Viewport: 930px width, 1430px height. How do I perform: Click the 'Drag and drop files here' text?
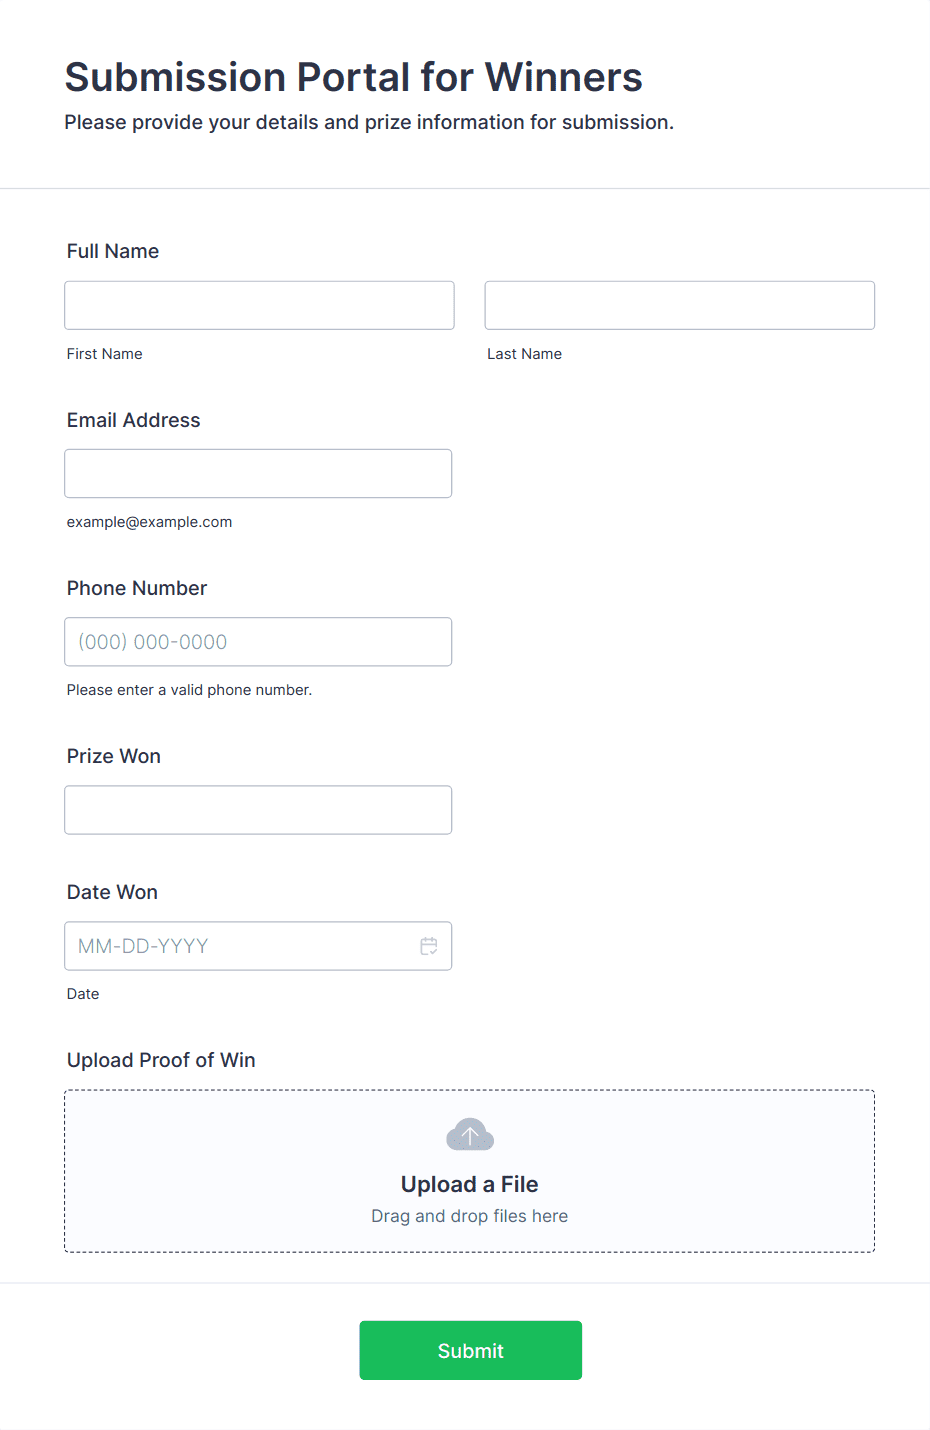[x=470, y=1216]
